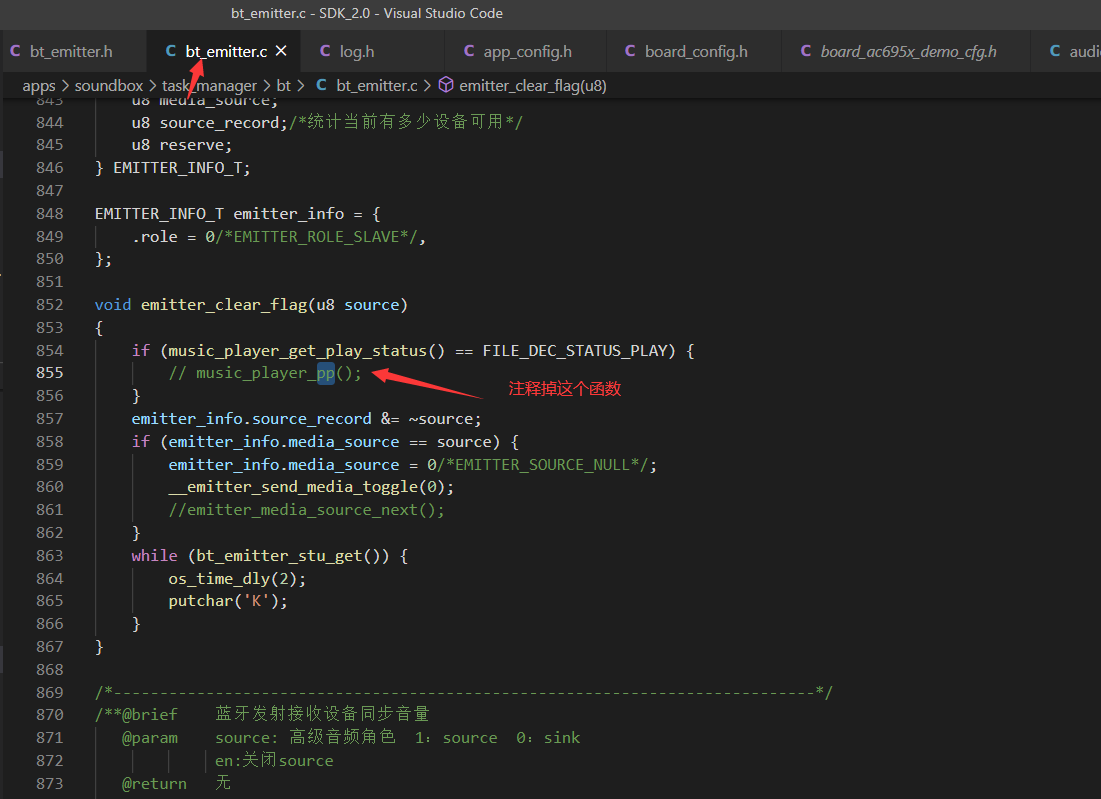Click line number 863 in the gutter

(50, 555)
